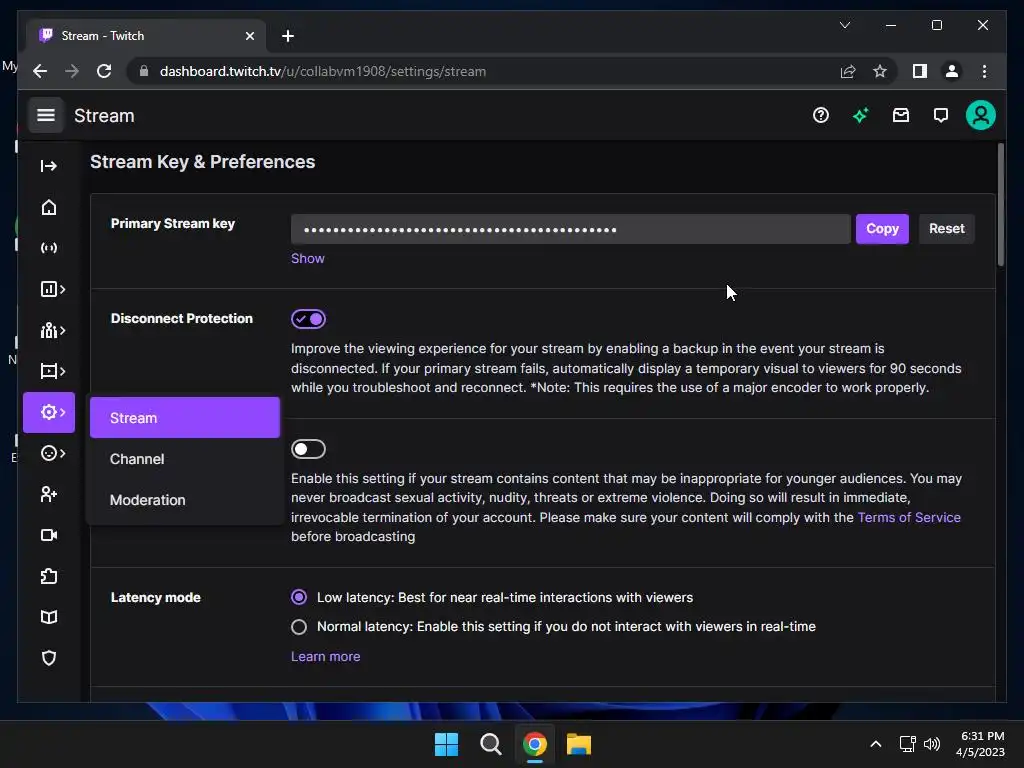Expand the Viewer Rewards sidebar section

[x=52, y=453]
